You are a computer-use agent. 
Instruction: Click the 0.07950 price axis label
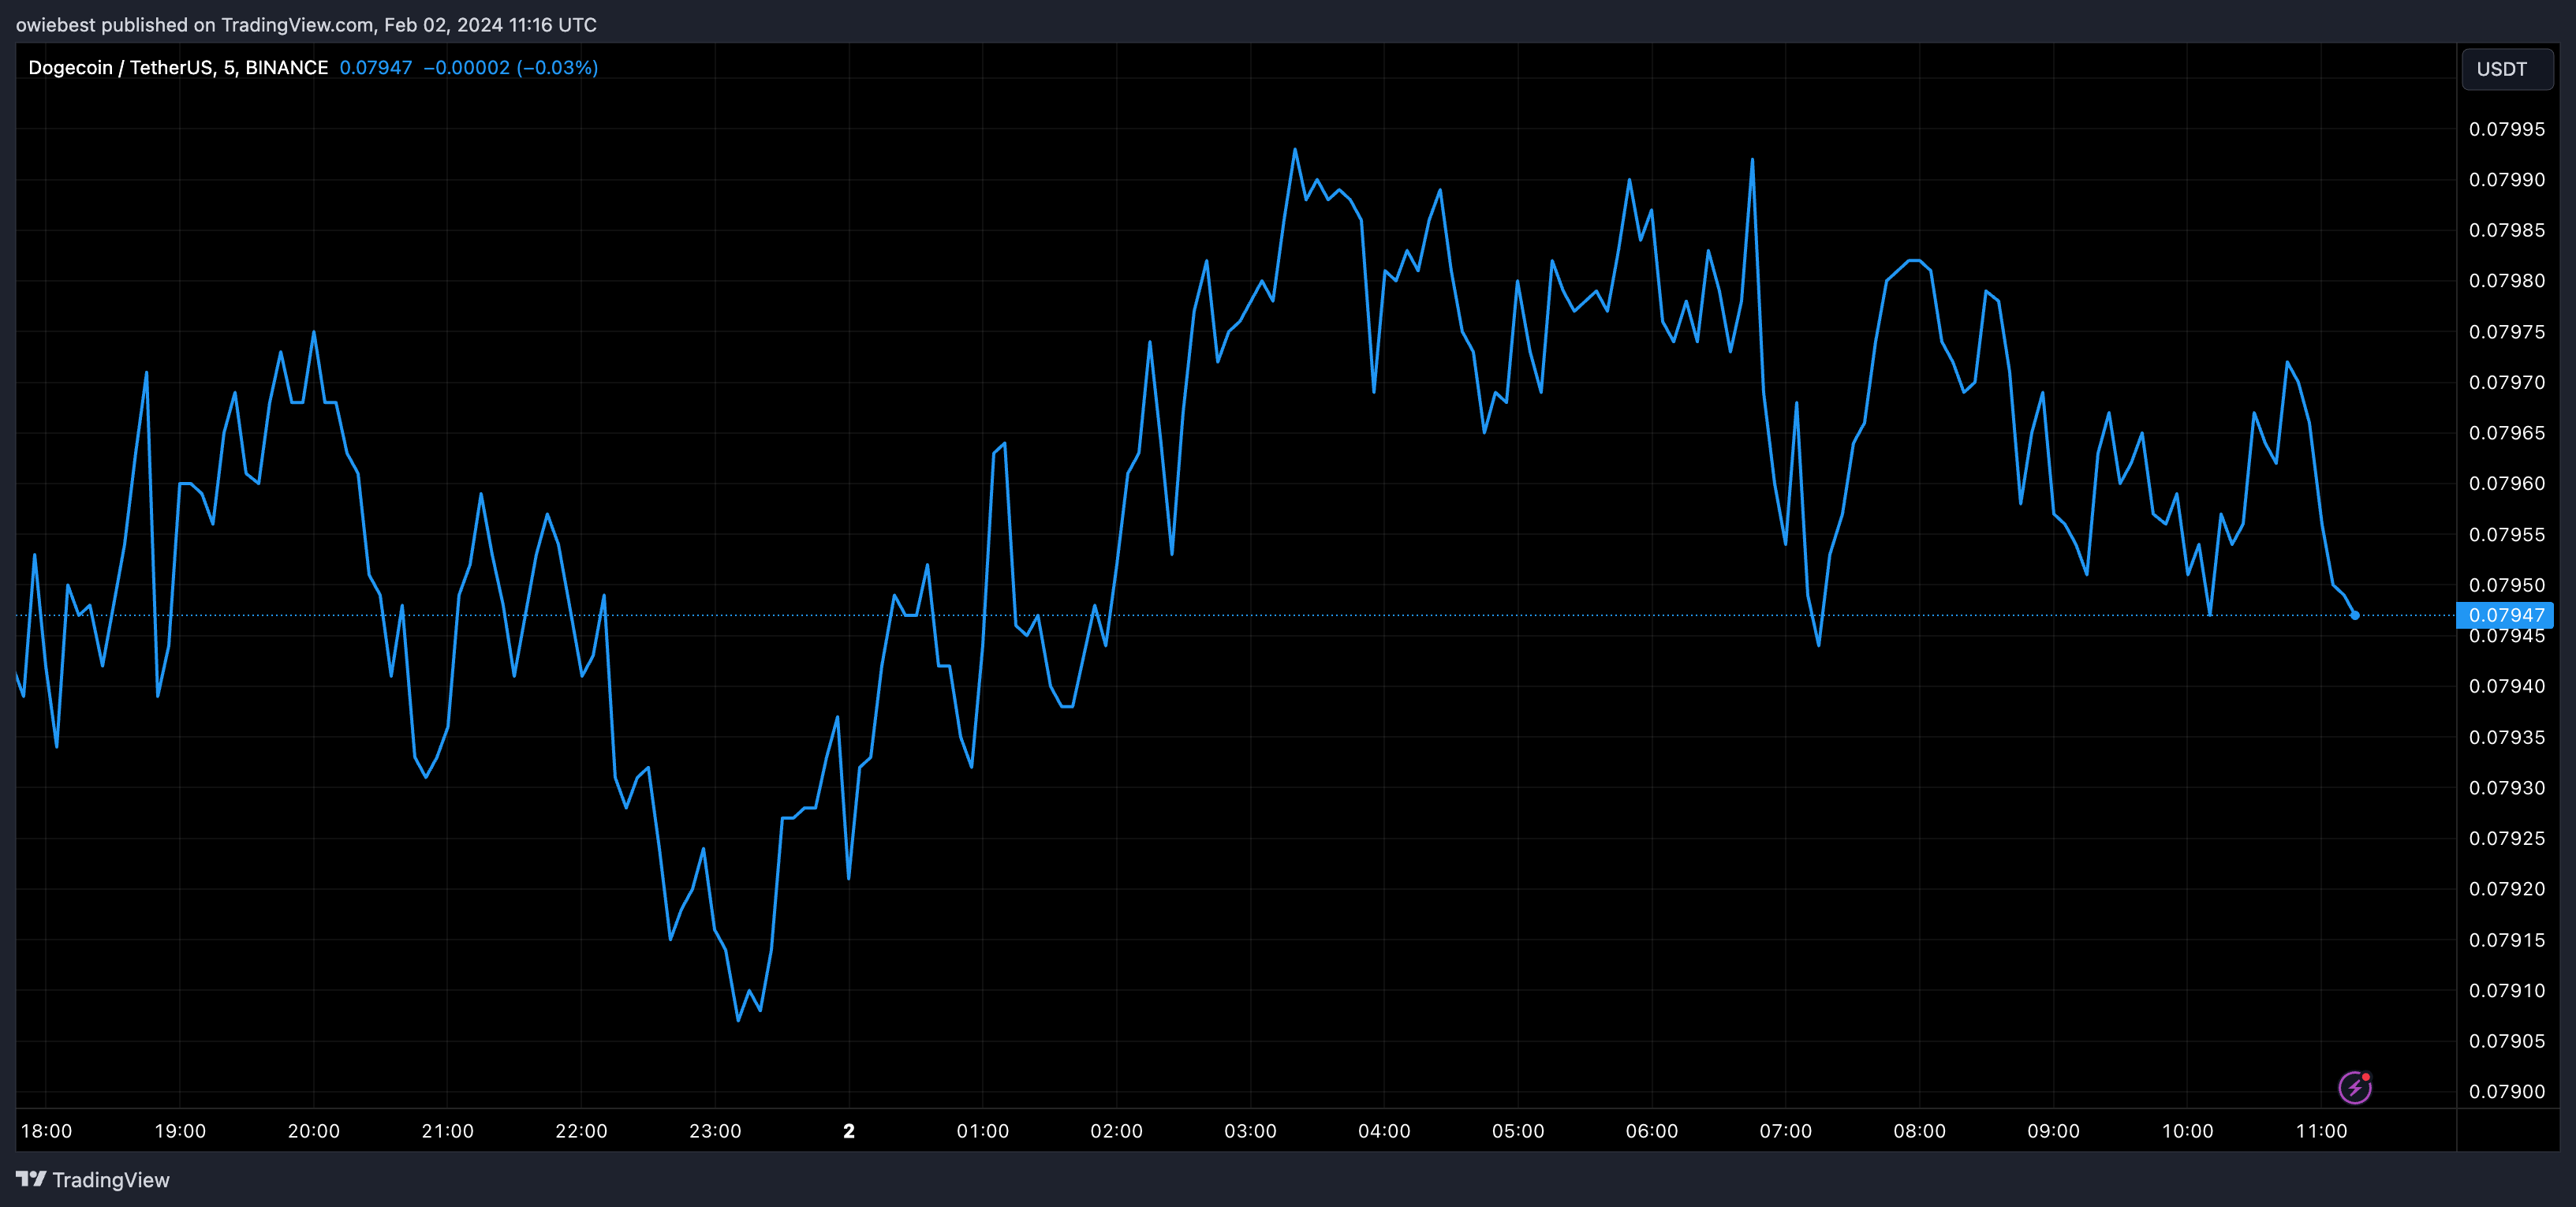(x=2507, y=585)
